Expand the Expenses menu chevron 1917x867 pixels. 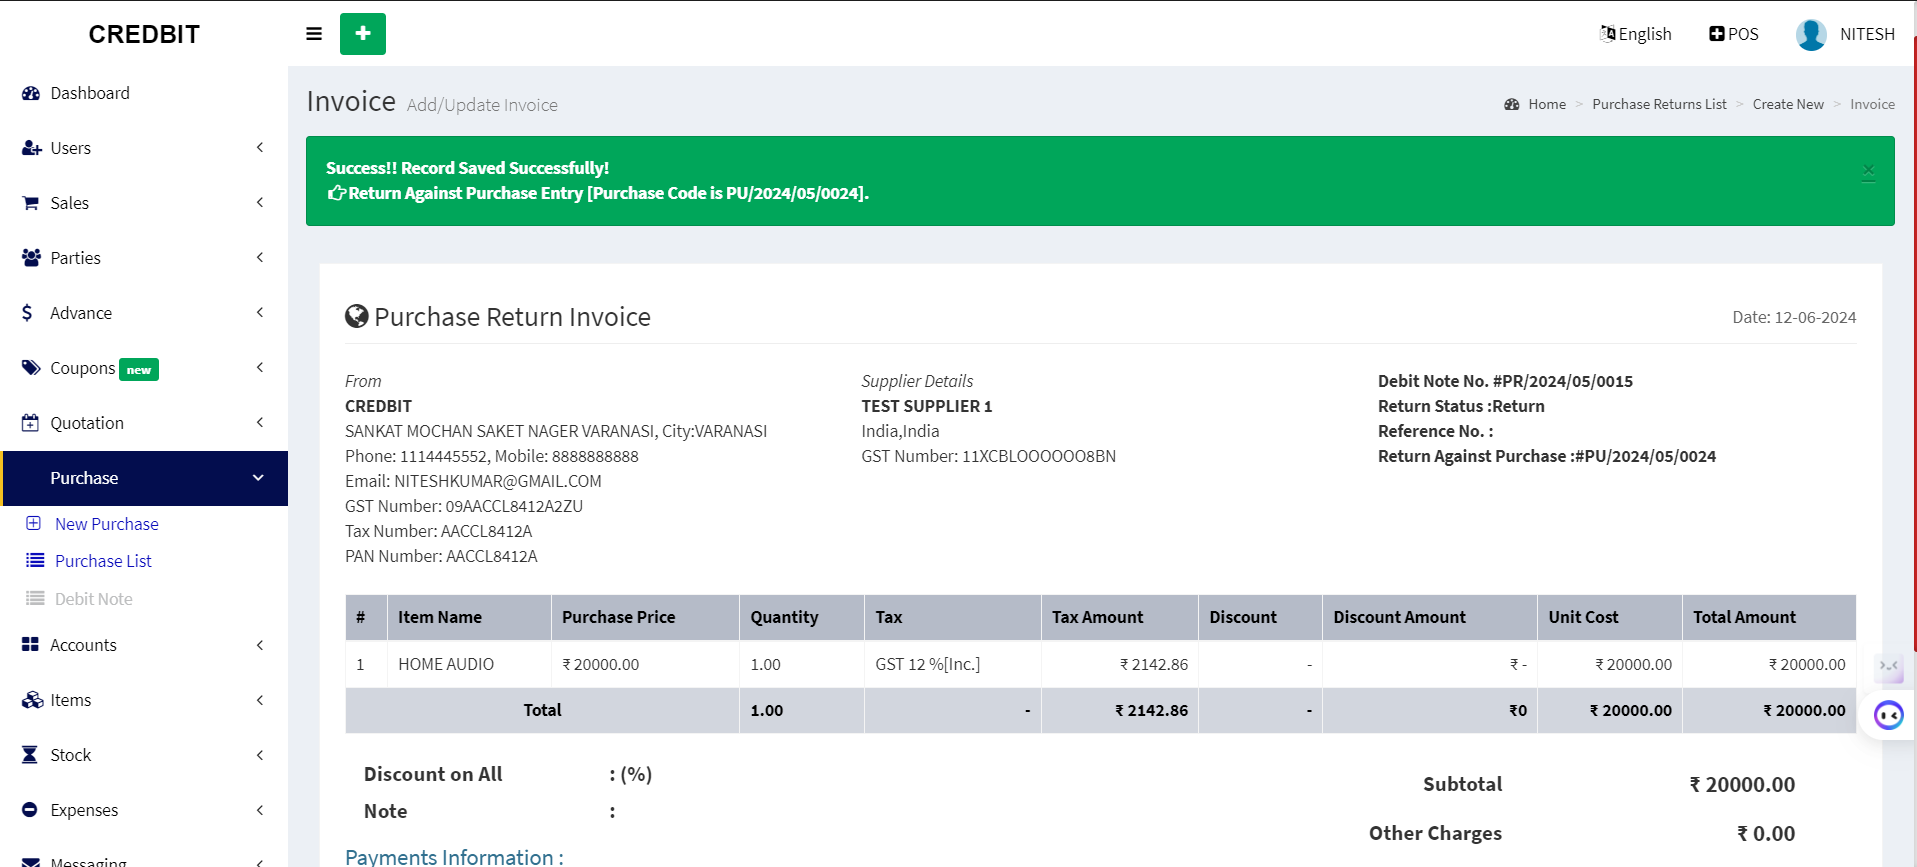click(260, 810)
